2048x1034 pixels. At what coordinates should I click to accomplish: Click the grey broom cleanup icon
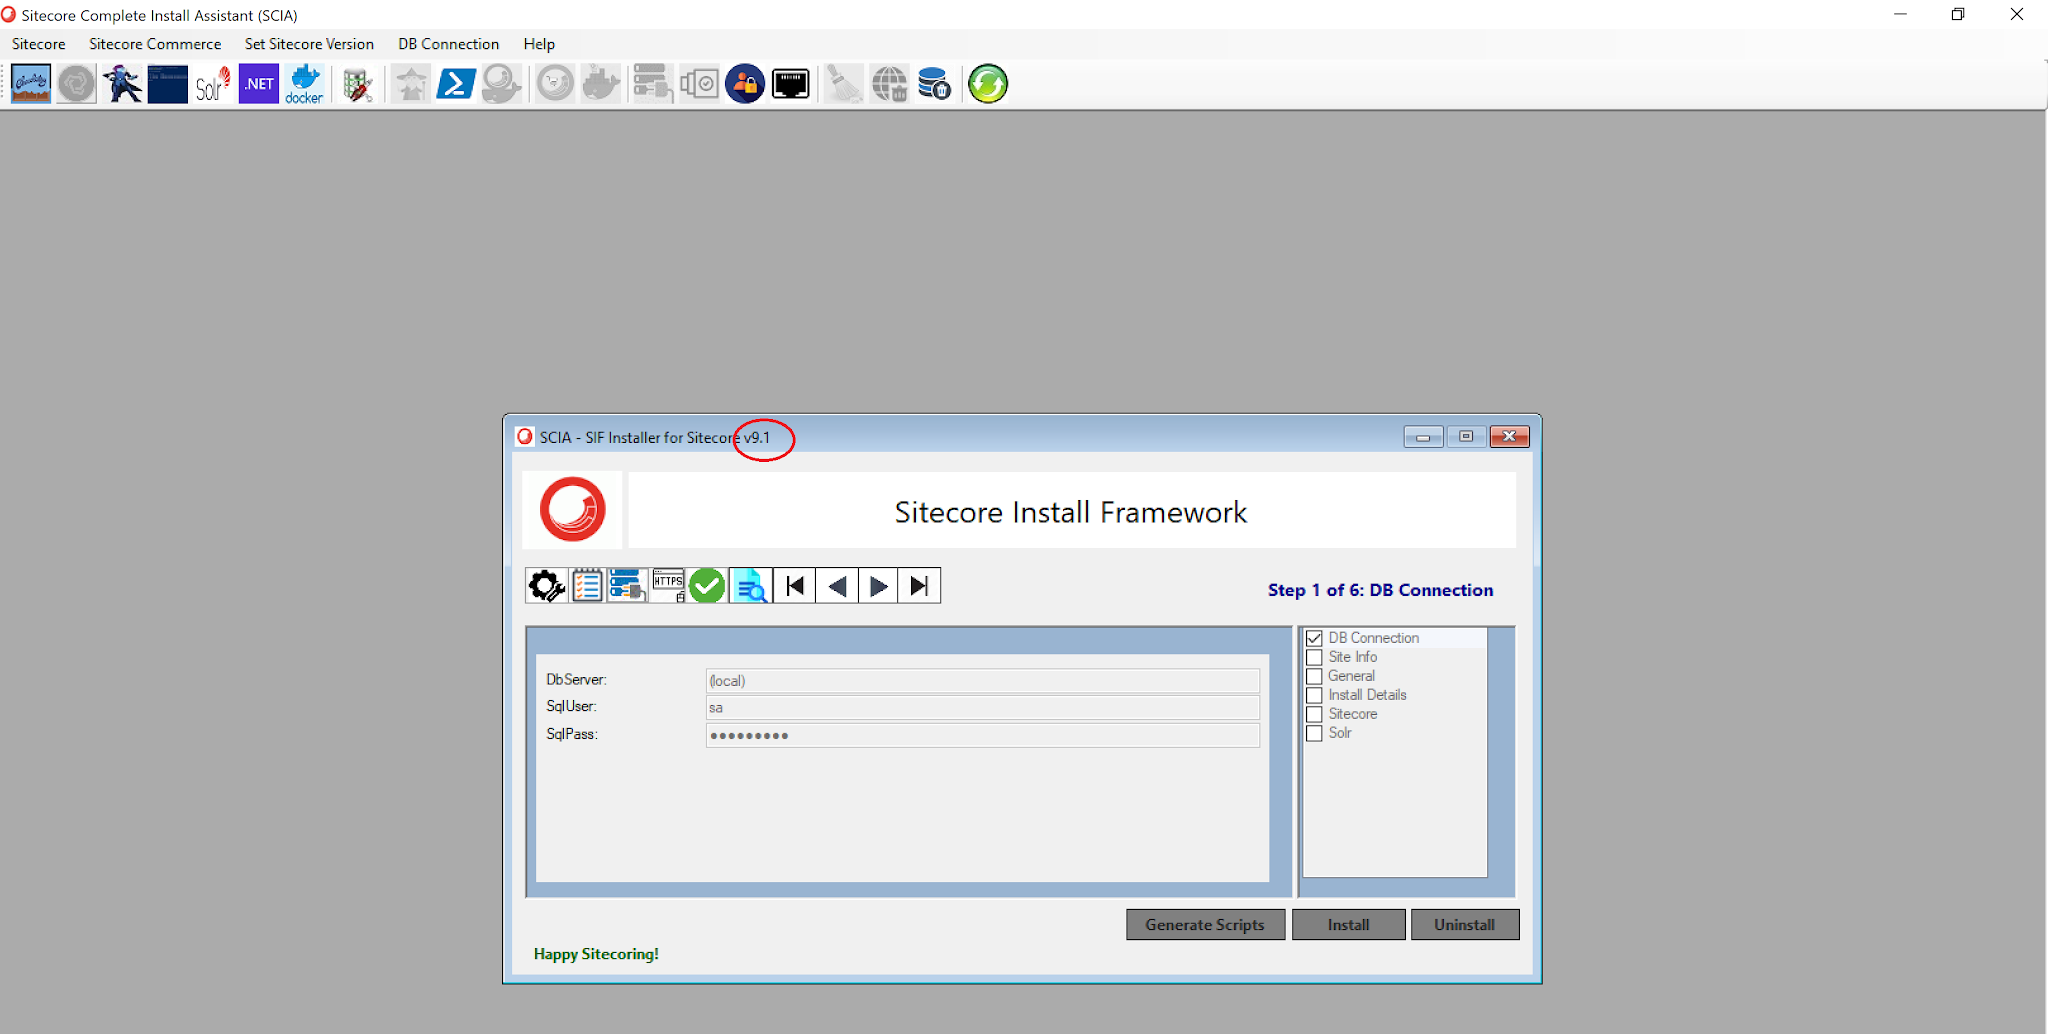(844, 84)
